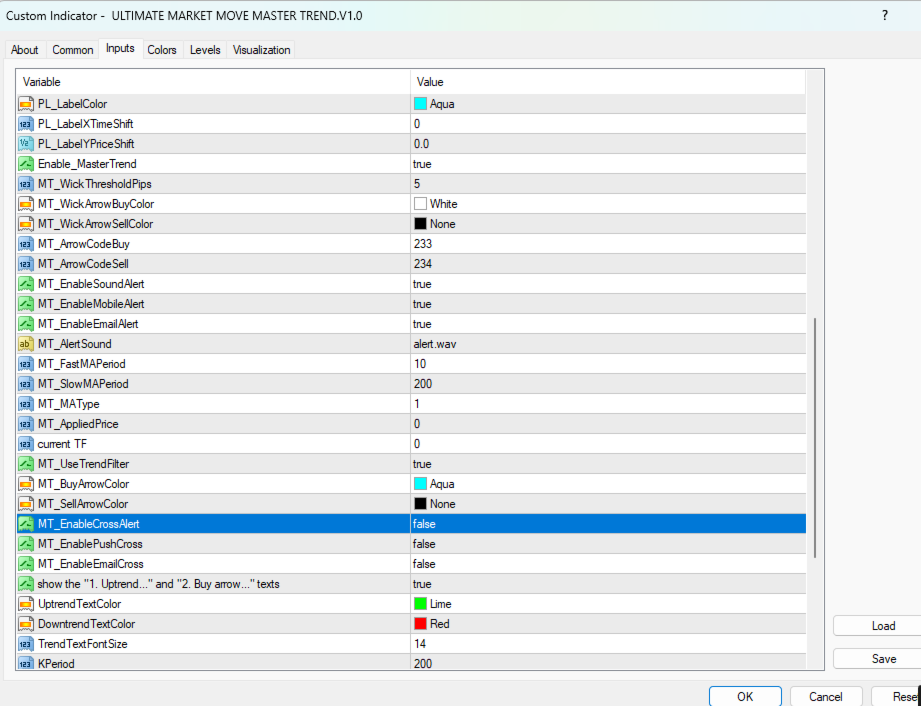The image size is (921, 706).
Task: Click the boolean icon next to Enable_MasterTrend
Action: click(x=25, y=164)
